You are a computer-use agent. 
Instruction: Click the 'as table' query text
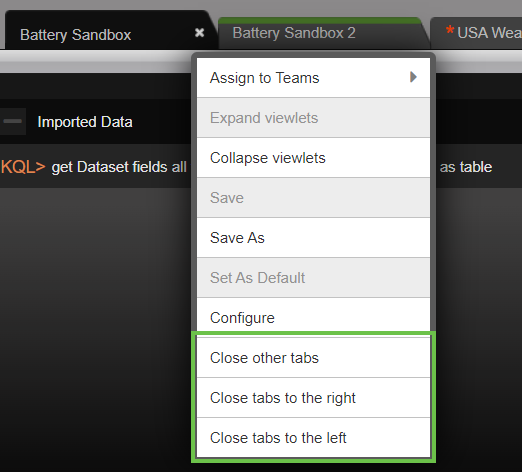click(466, 167)
